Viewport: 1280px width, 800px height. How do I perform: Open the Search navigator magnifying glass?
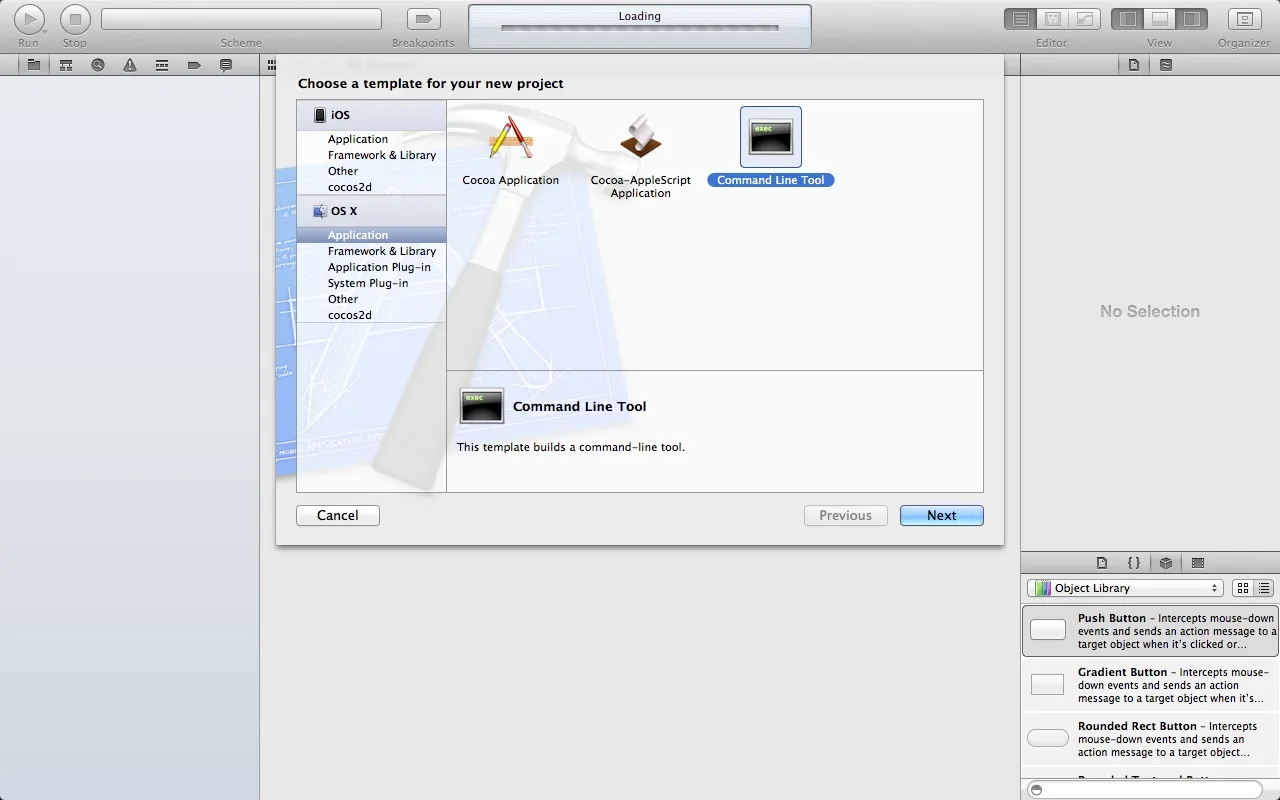pyautogui.click(x=98, y=64)
